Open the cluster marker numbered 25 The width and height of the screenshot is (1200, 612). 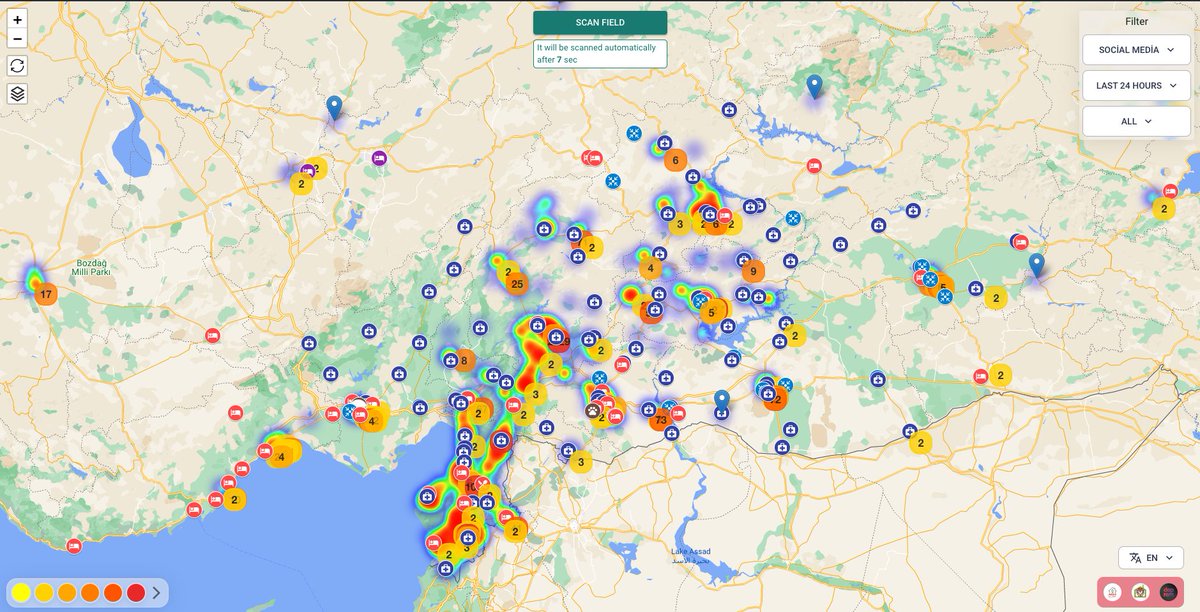517,284
